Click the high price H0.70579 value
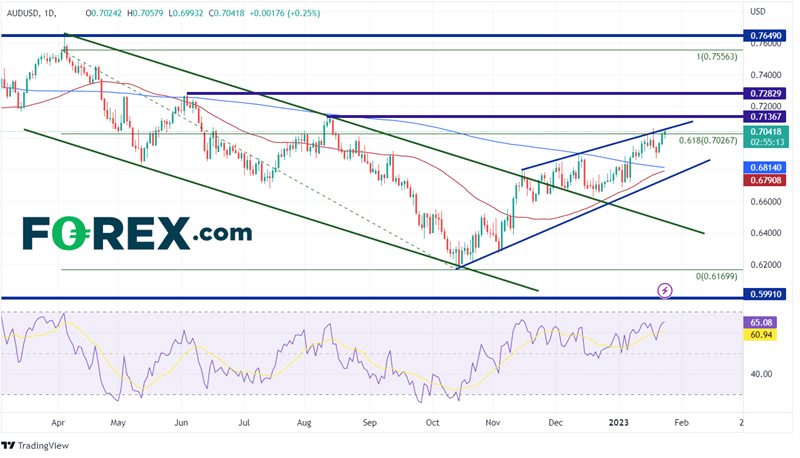 pos(144,14)
